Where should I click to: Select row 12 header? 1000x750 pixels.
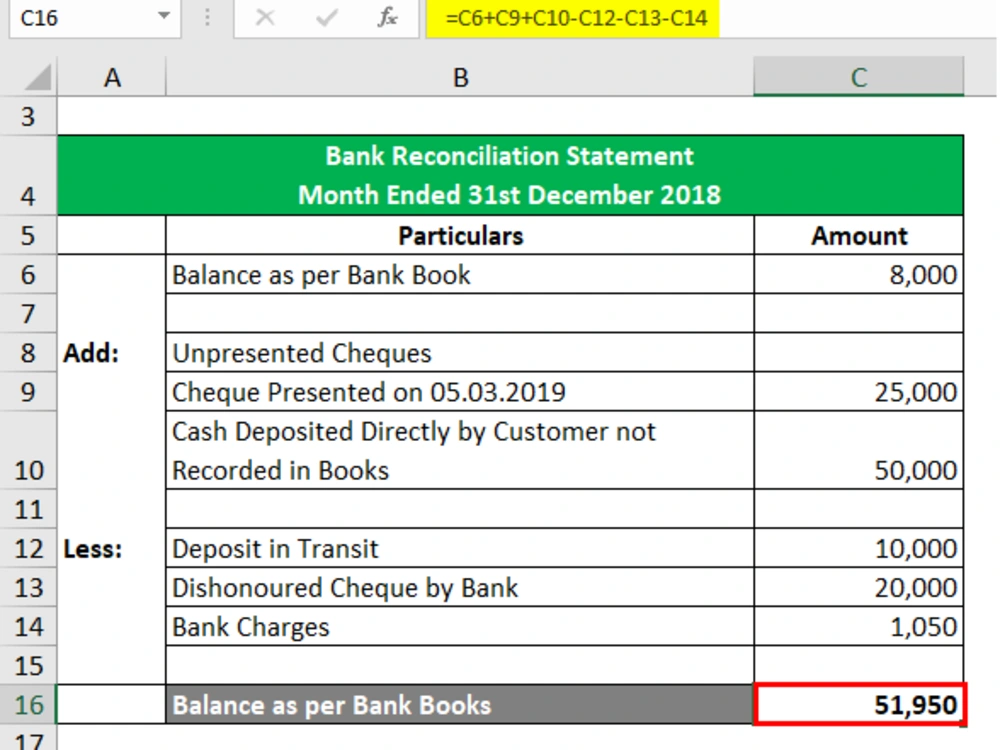(x=28, y=548)
